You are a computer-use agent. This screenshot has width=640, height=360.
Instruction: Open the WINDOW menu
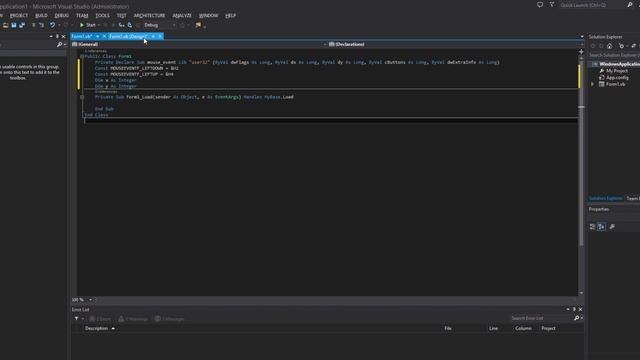(x=209, y=16)
